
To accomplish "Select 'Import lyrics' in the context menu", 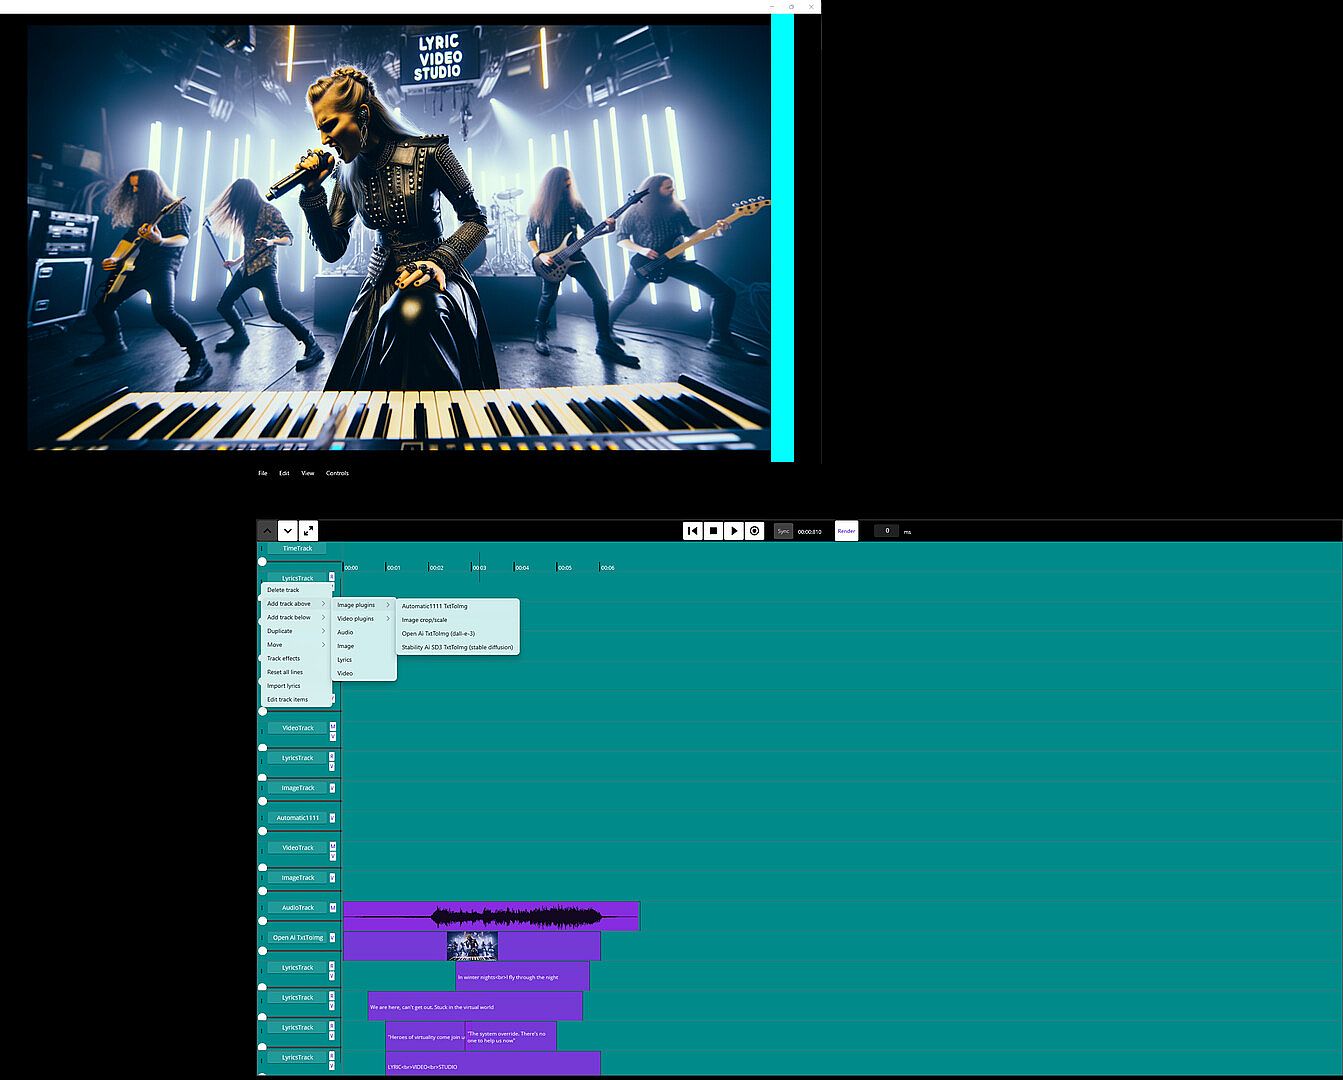I will point(296,686).
